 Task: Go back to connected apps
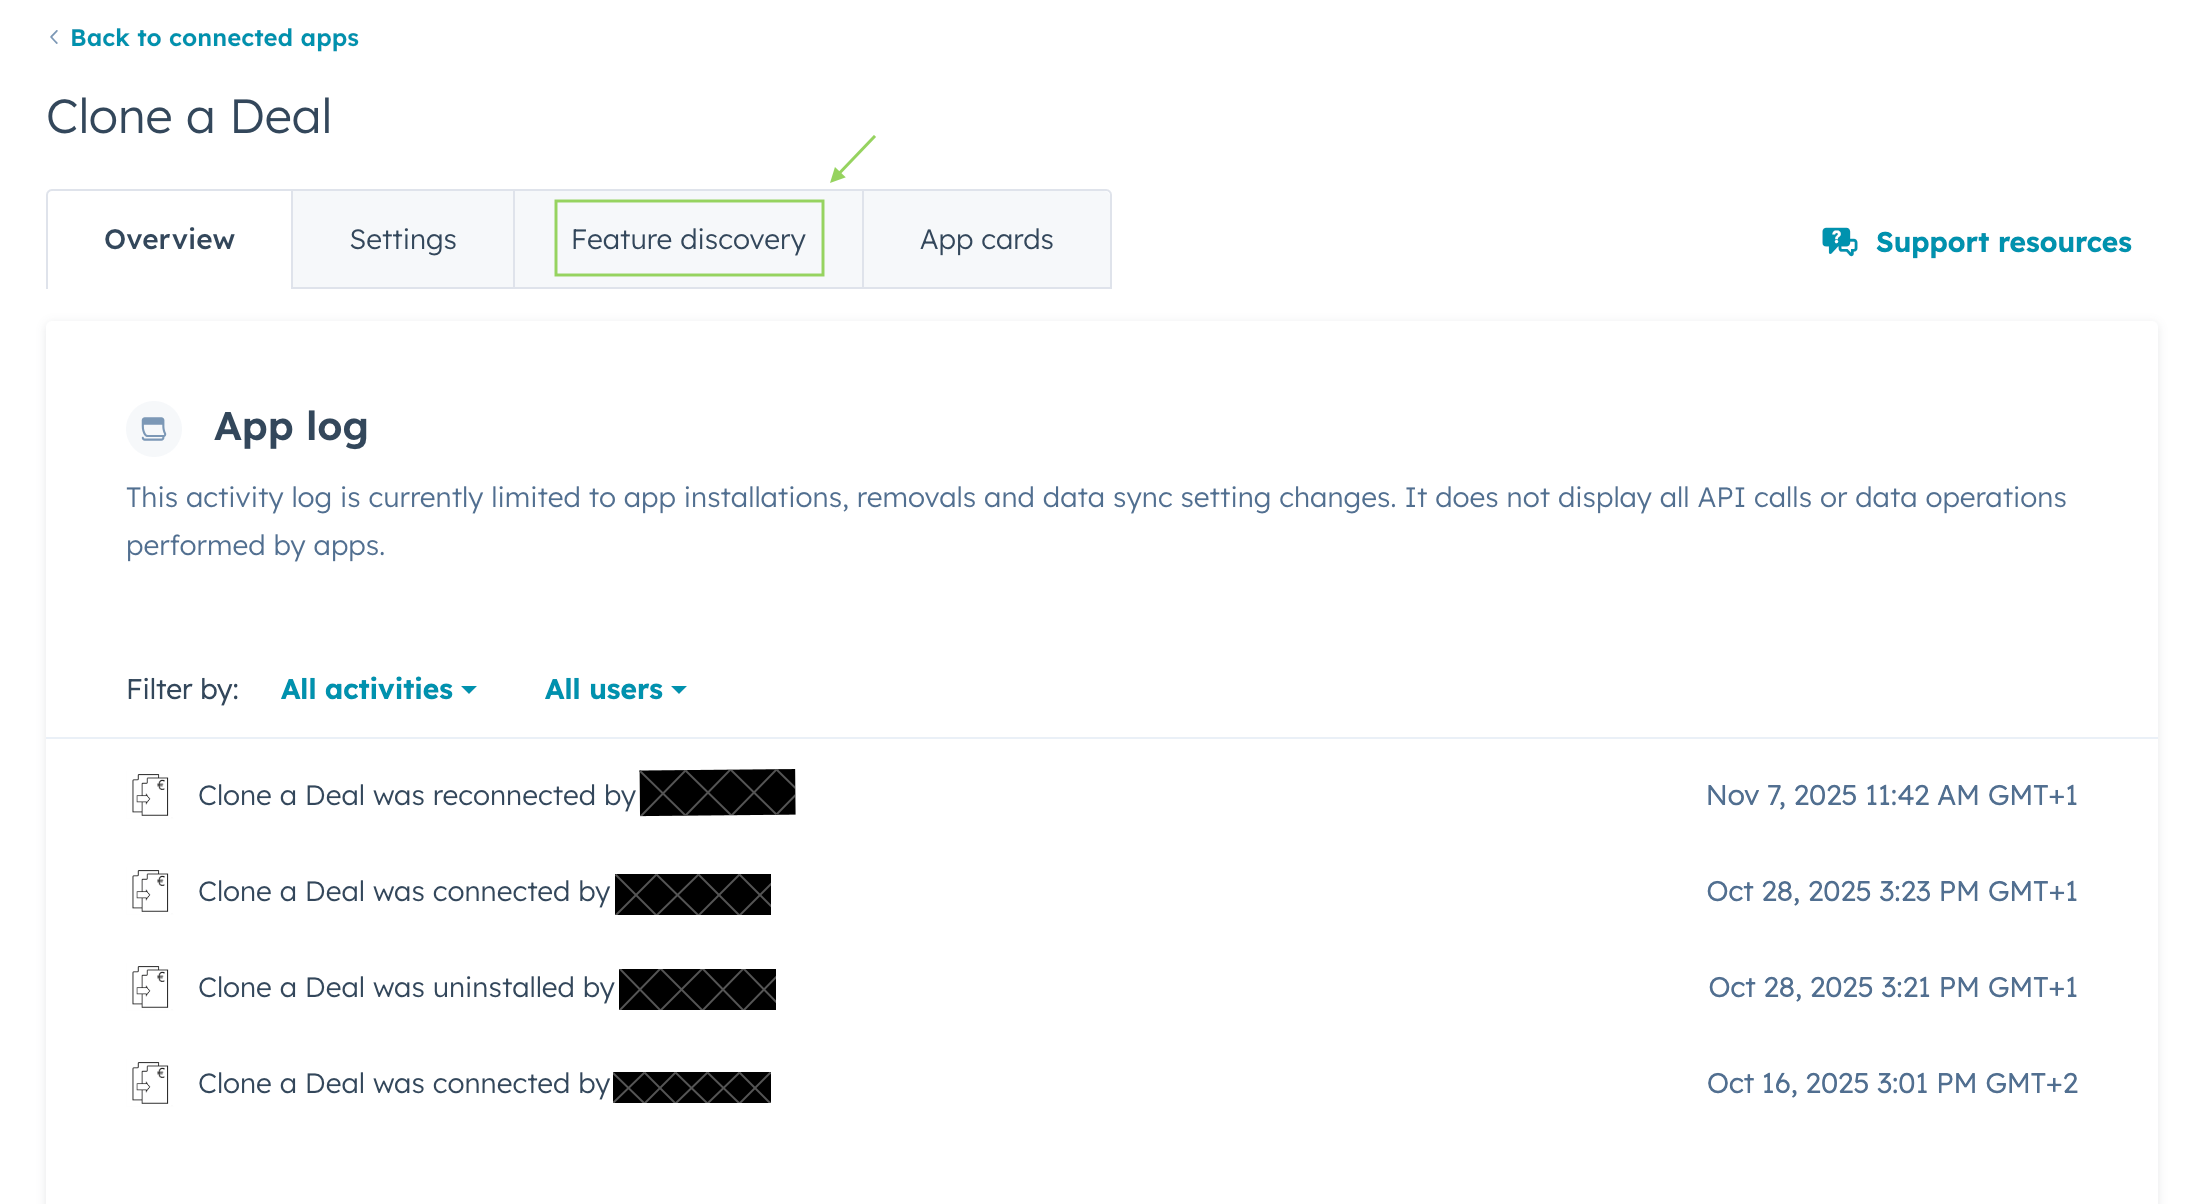[x=214, y=38]
